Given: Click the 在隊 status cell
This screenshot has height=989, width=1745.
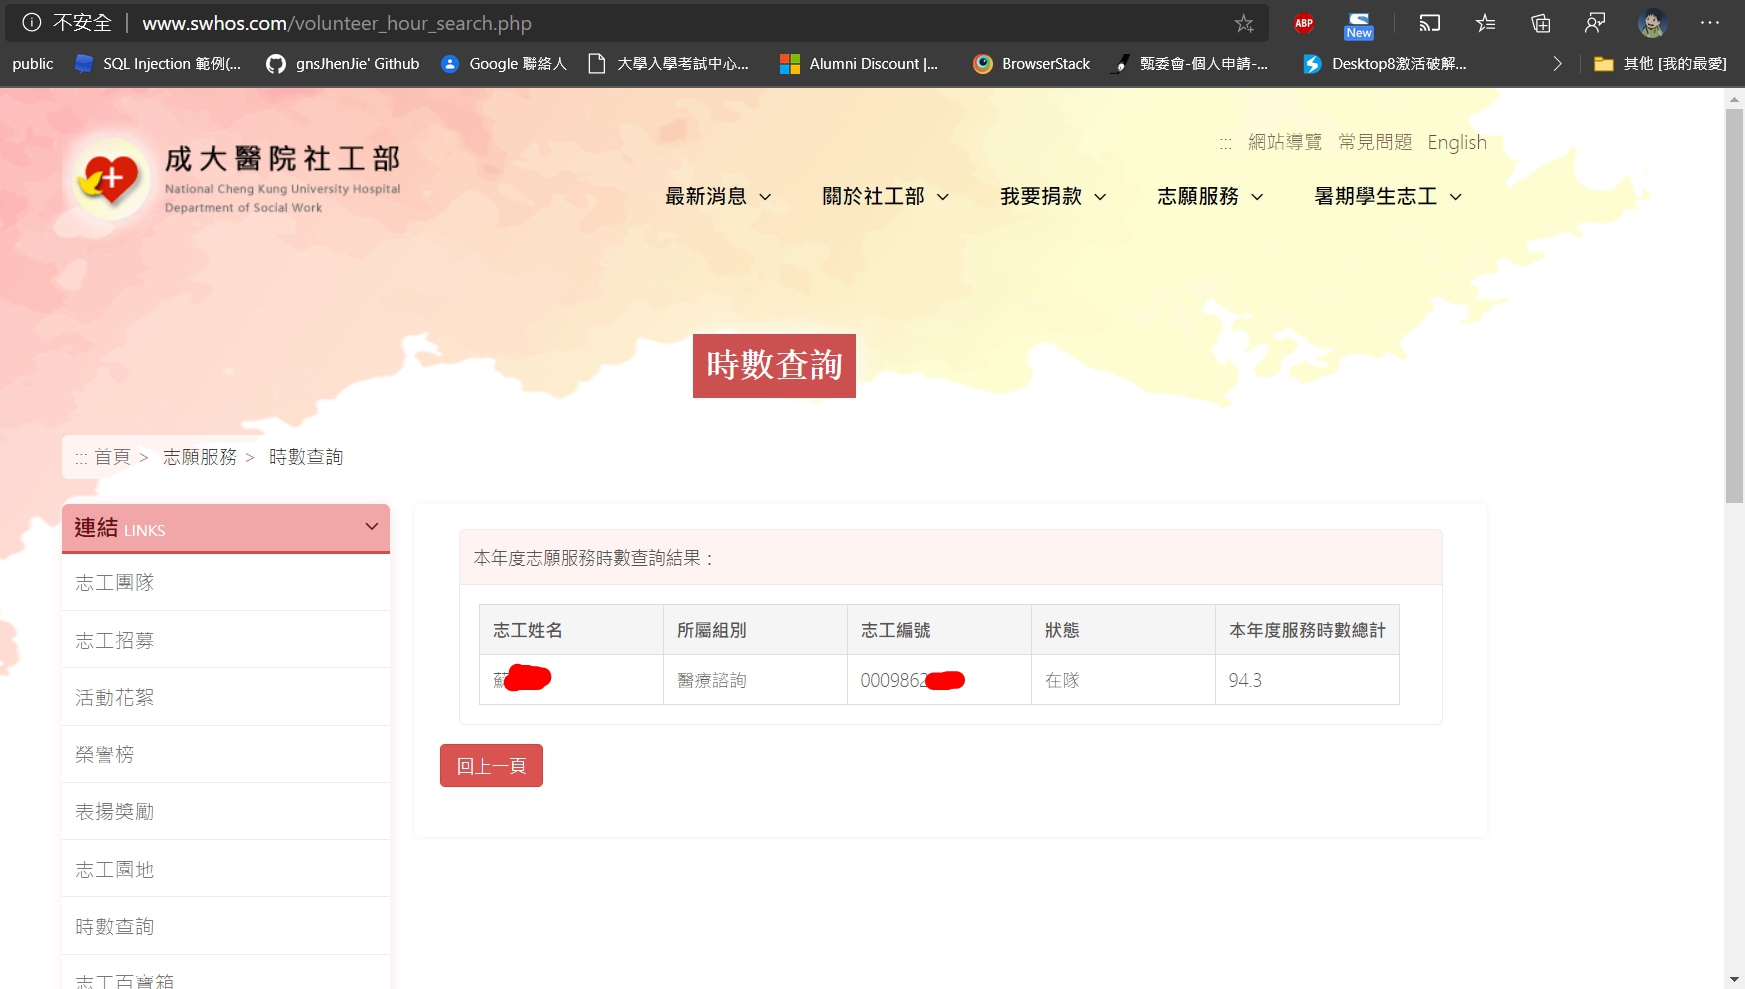Looking at the screenshot, I should [x=1123, y=680].
